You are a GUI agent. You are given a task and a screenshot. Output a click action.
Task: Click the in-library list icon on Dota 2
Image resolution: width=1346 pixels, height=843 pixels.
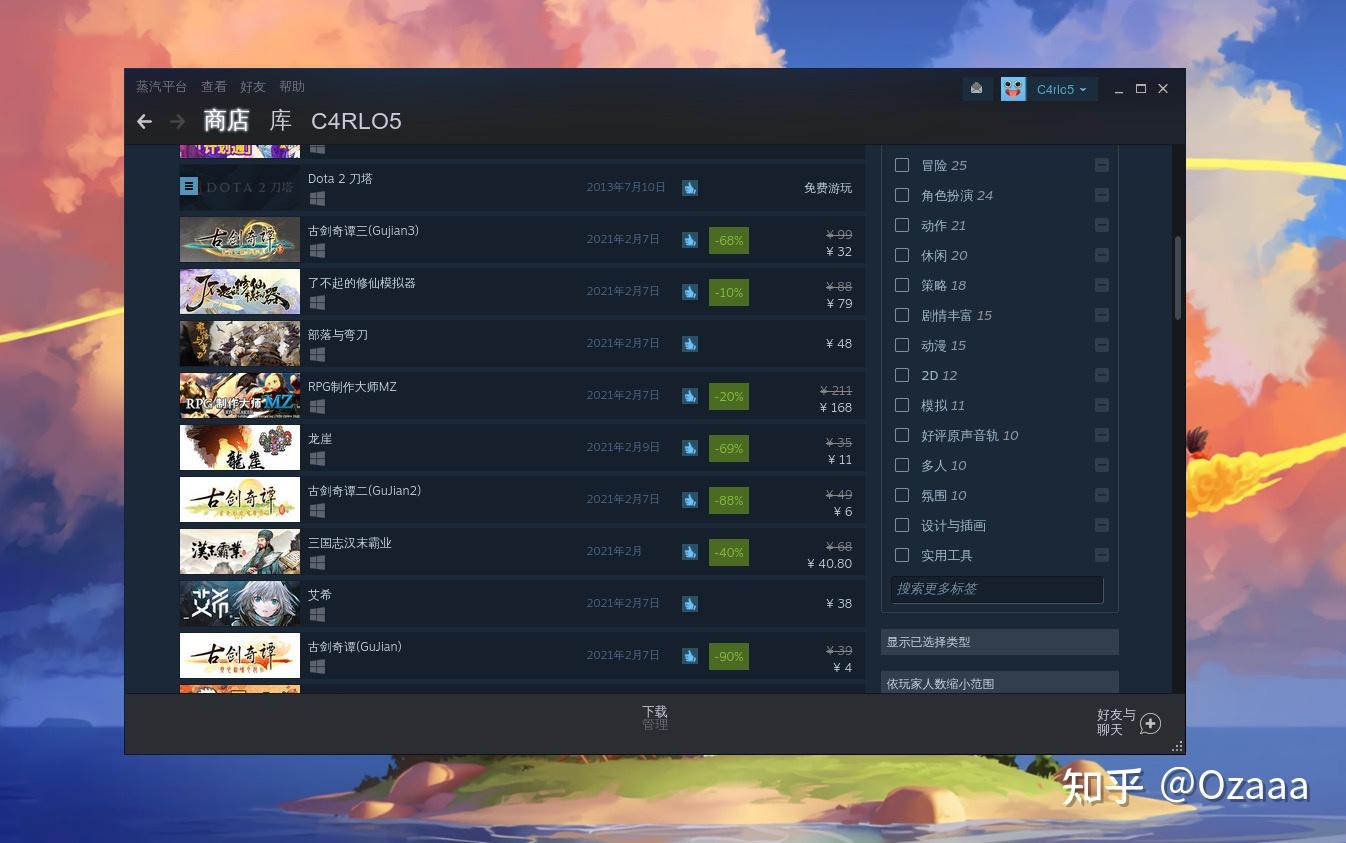189,186
